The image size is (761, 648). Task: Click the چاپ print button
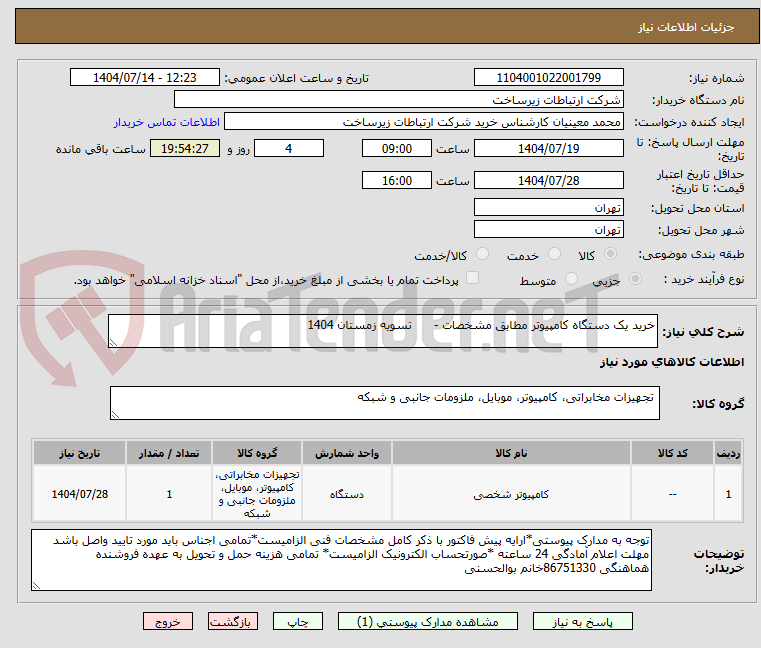pos(298,621)
